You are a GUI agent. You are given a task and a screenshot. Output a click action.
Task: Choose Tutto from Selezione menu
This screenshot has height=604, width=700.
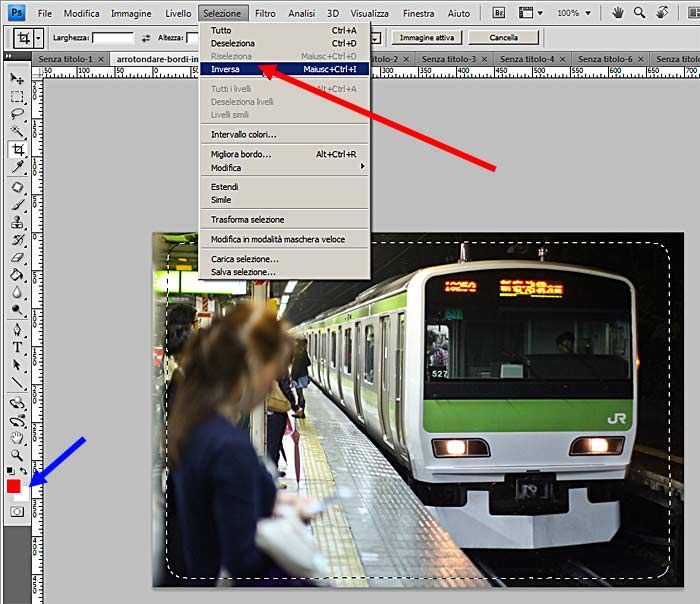[284, 30]
